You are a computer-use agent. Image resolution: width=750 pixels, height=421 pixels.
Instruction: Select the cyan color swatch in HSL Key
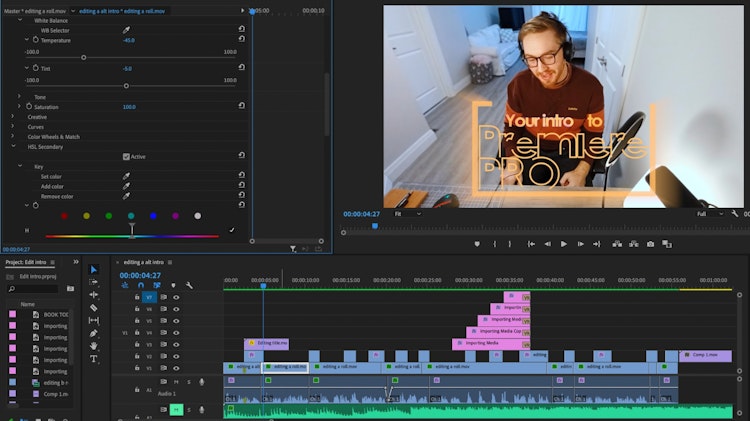click(131, 215)
